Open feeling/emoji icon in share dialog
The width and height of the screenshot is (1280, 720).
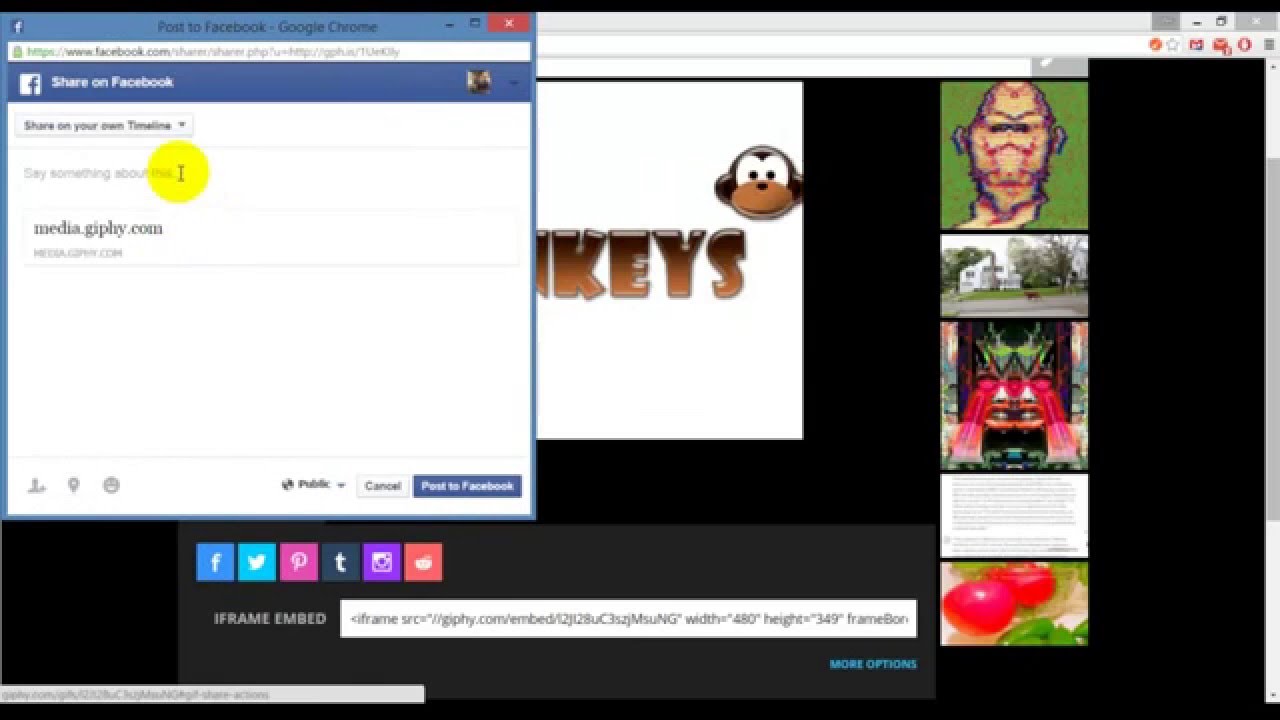coord(111,485)
